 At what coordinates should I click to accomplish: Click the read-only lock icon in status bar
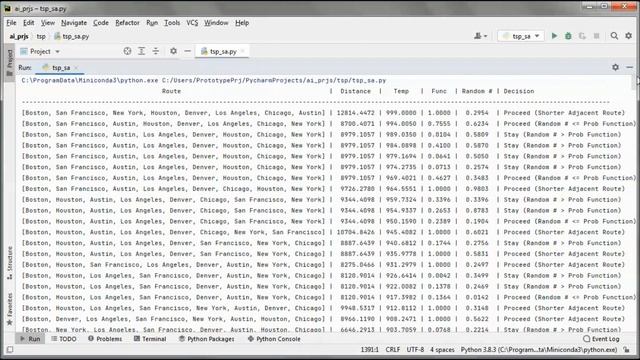click(x=627, y=350)
